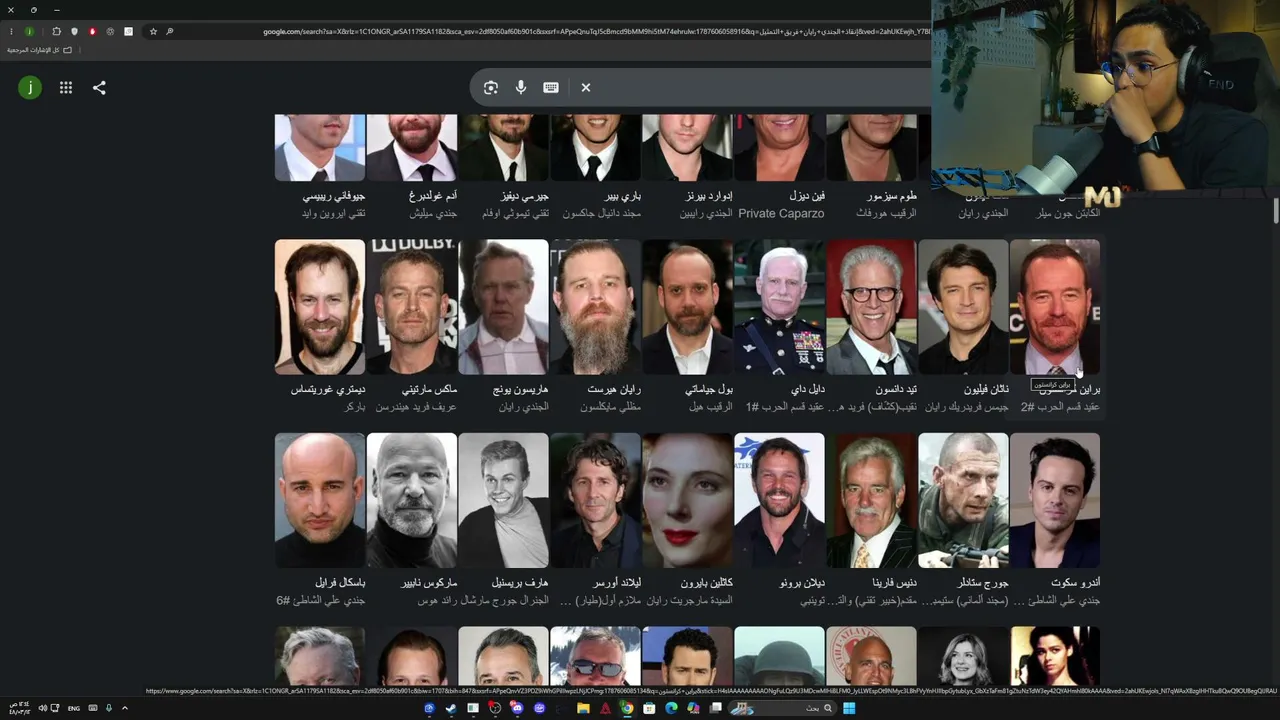View the ليلاند أورسر cast card
The image size is (1280, 720).
pyautogui.click(x=595, y=521)
